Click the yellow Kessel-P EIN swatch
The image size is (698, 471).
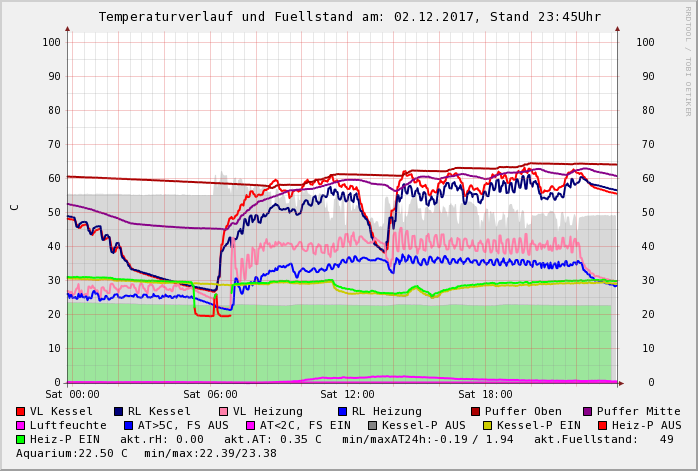[487, 425]
